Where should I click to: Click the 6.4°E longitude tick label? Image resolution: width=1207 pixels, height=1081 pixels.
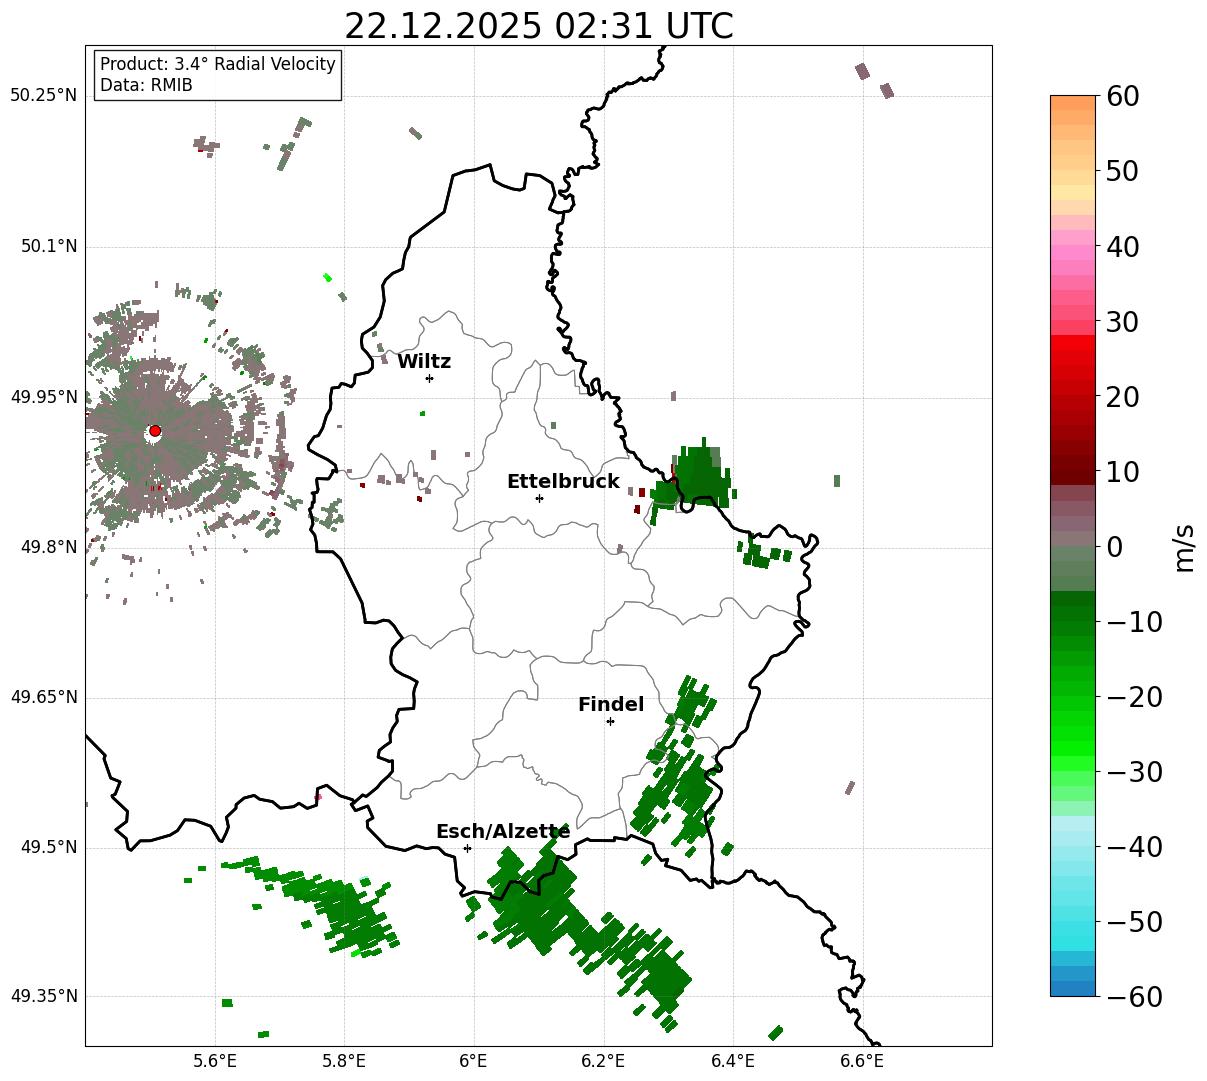734,1061
